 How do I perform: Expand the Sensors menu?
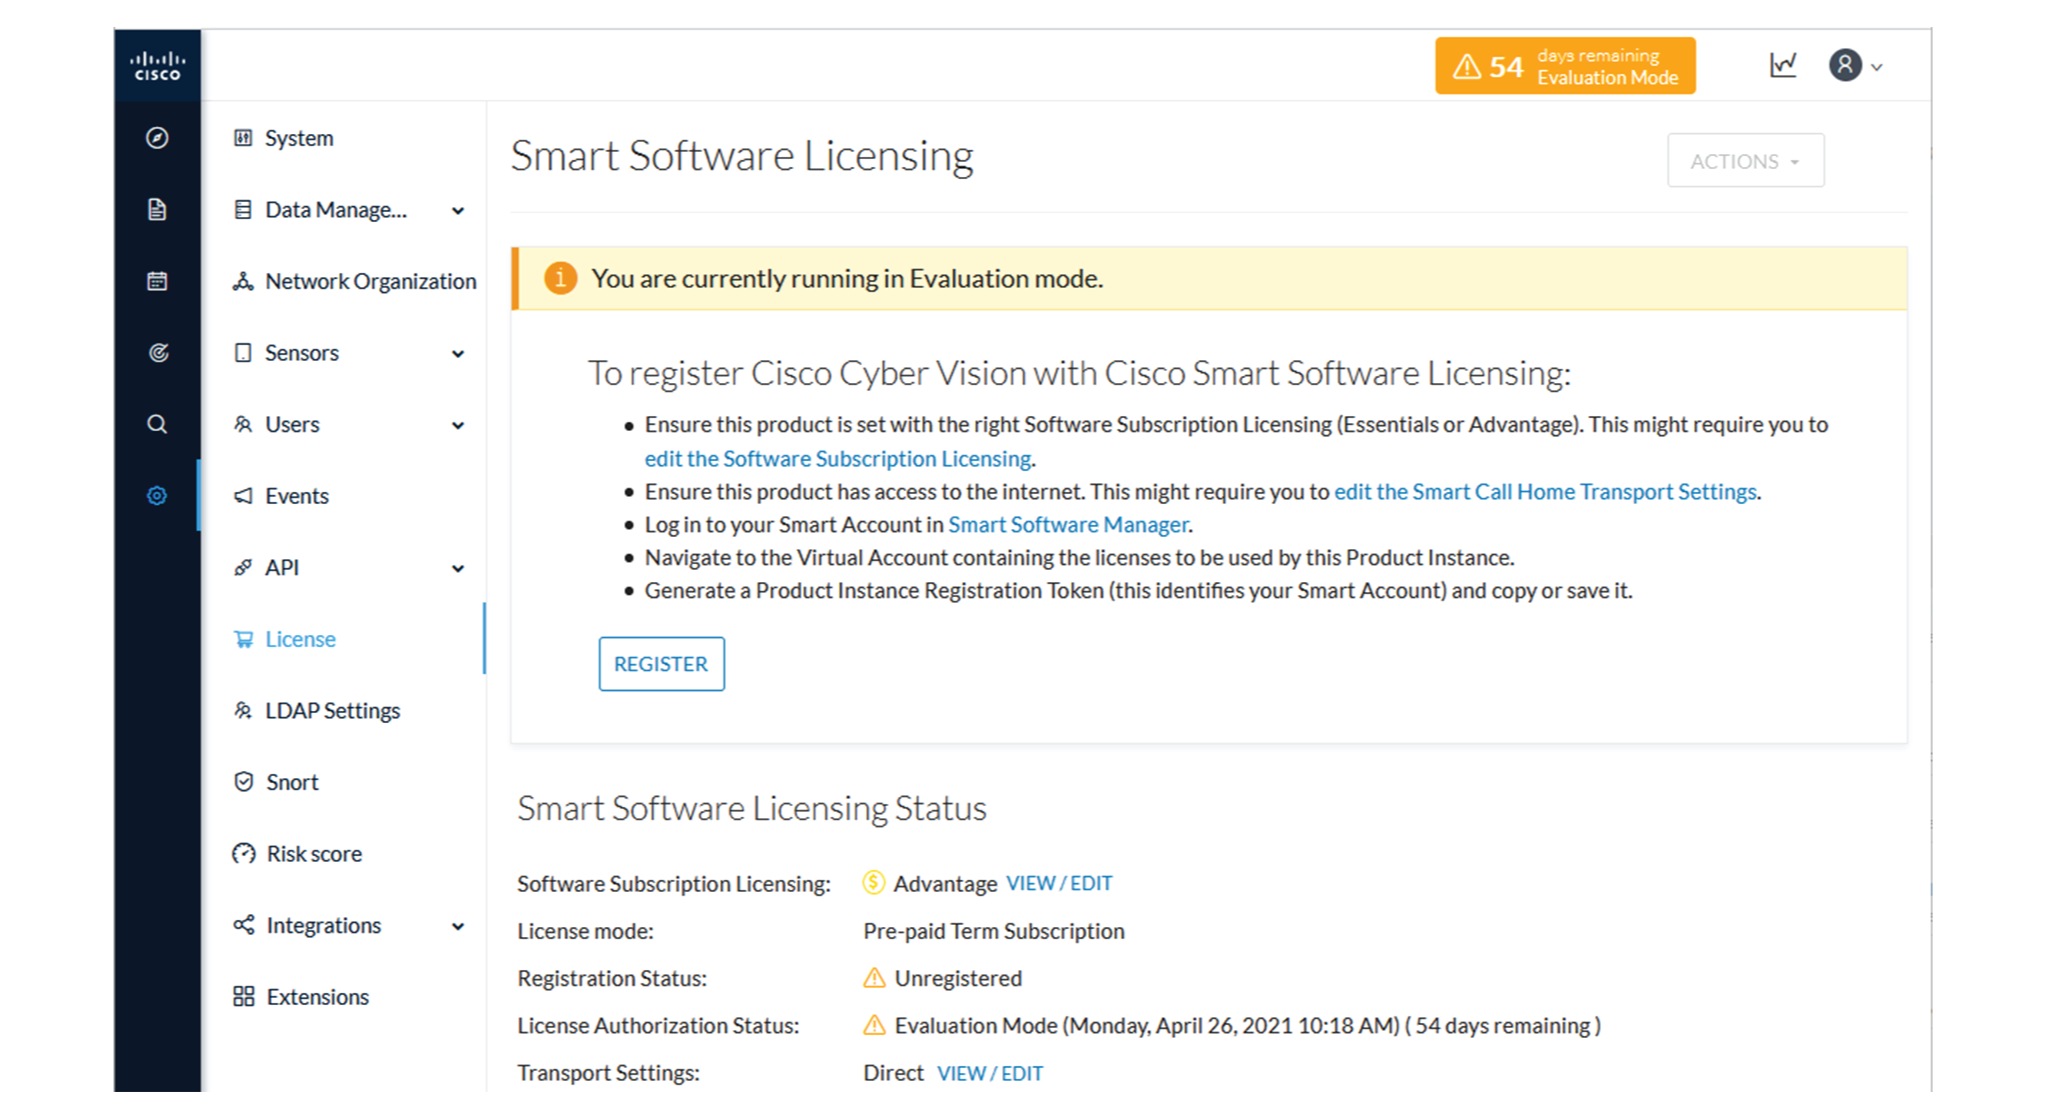coord(458,353)
